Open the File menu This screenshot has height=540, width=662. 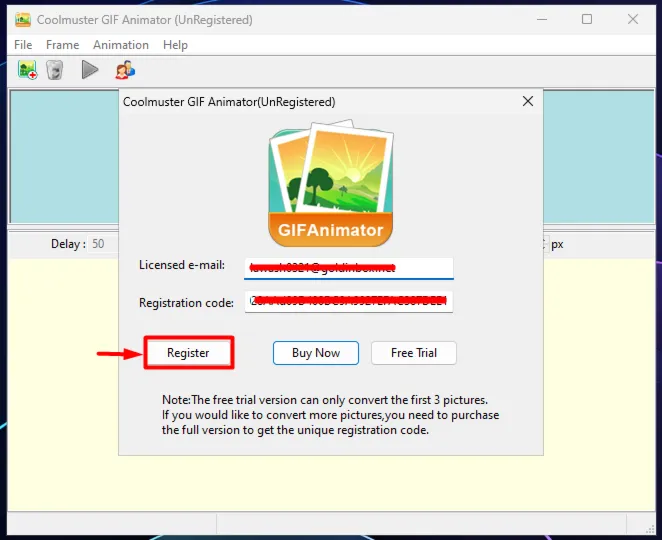pyautogui.click(x=23, y=45)
